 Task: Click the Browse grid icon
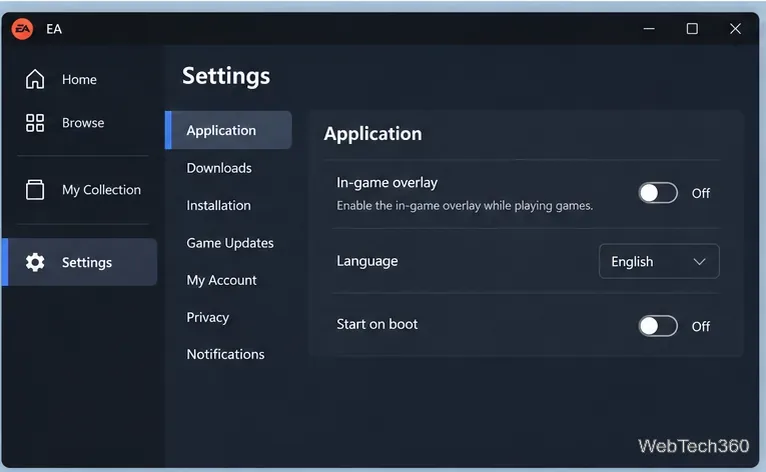pos(35,123)
